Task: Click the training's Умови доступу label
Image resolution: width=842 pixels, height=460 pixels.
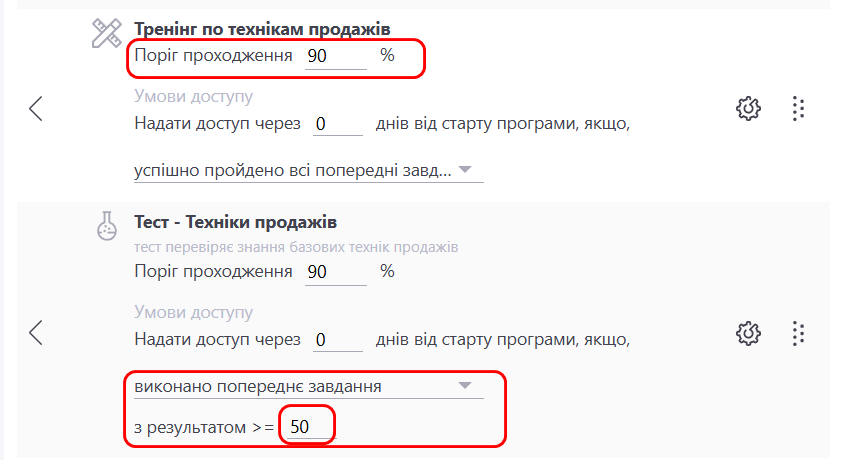Action: tap(193, 97)
